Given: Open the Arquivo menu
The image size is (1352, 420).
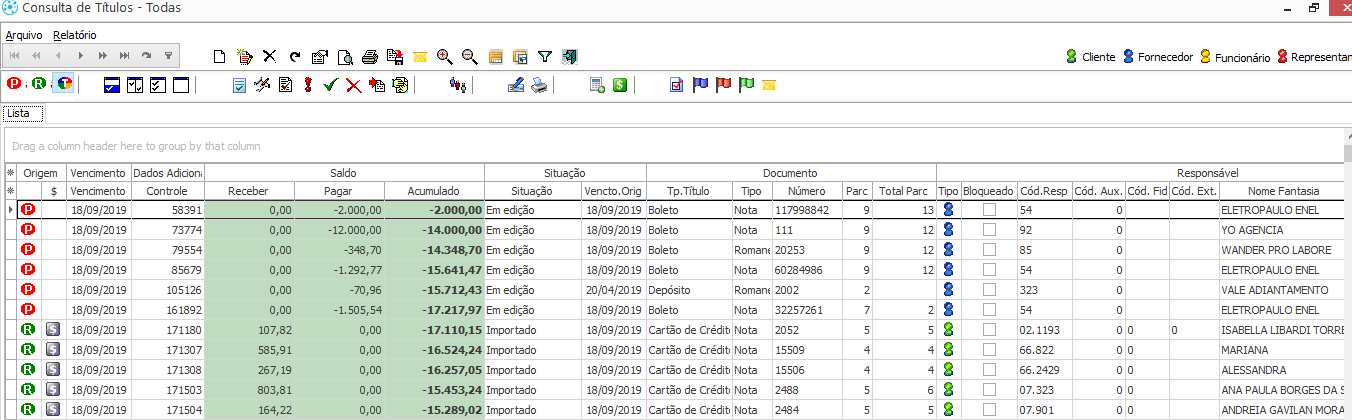Looking at the screenshot, I should pos(24,34).
